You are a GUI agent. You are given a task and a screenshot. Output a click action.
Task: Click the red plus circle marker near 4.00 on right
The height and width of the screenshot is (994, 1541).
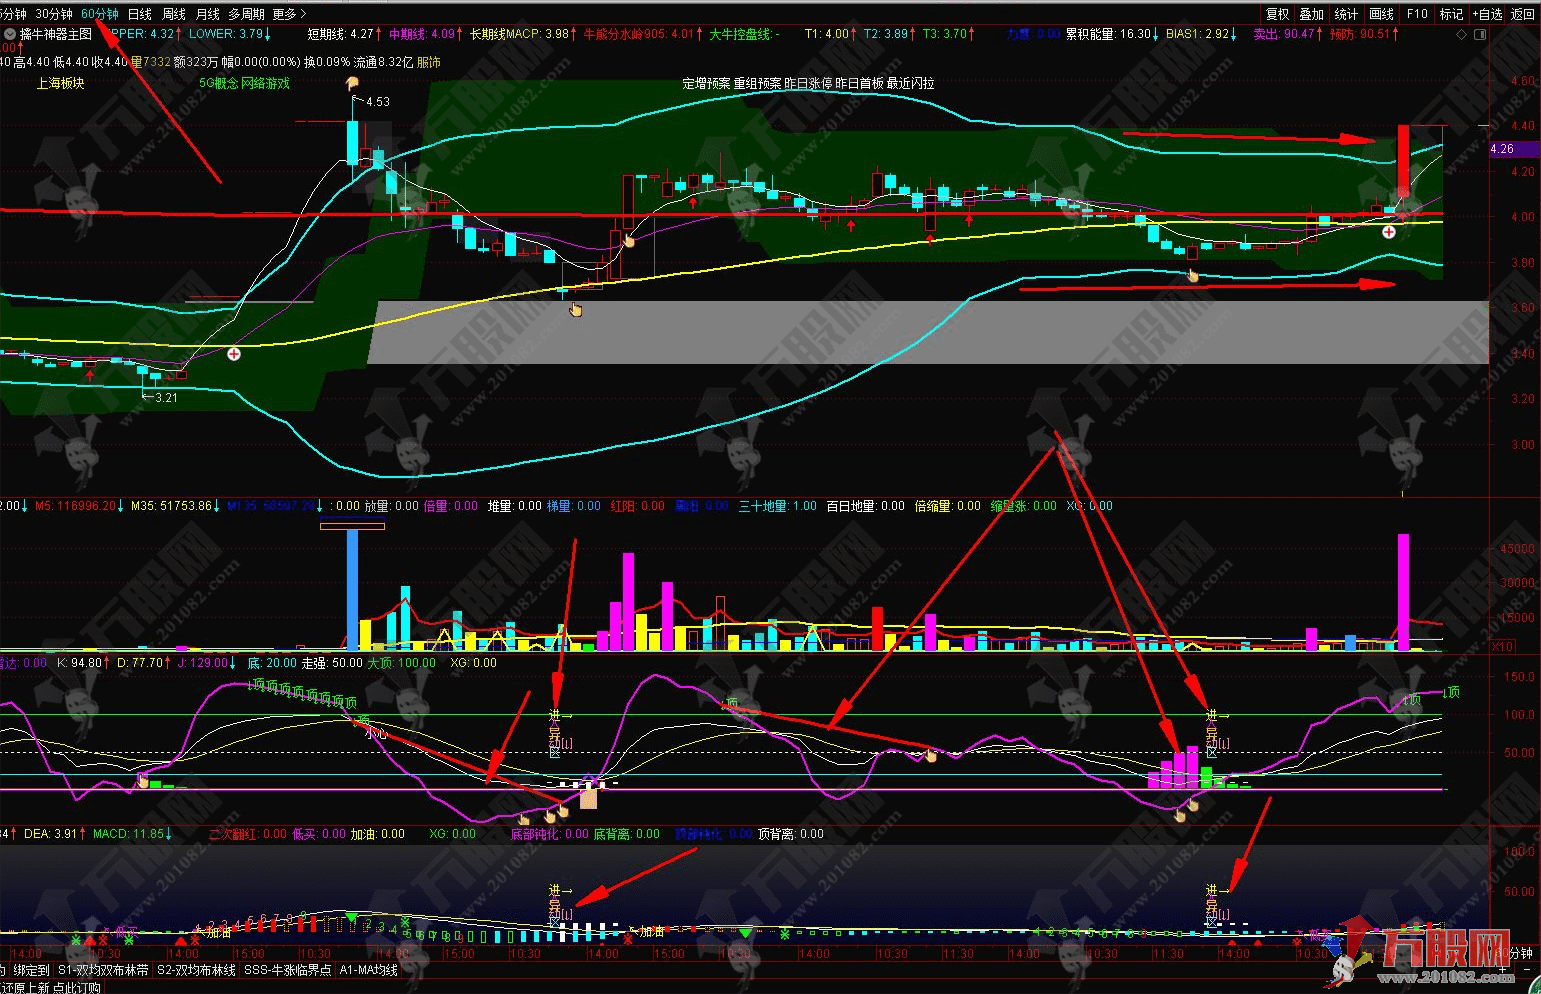click(1389, 232)
